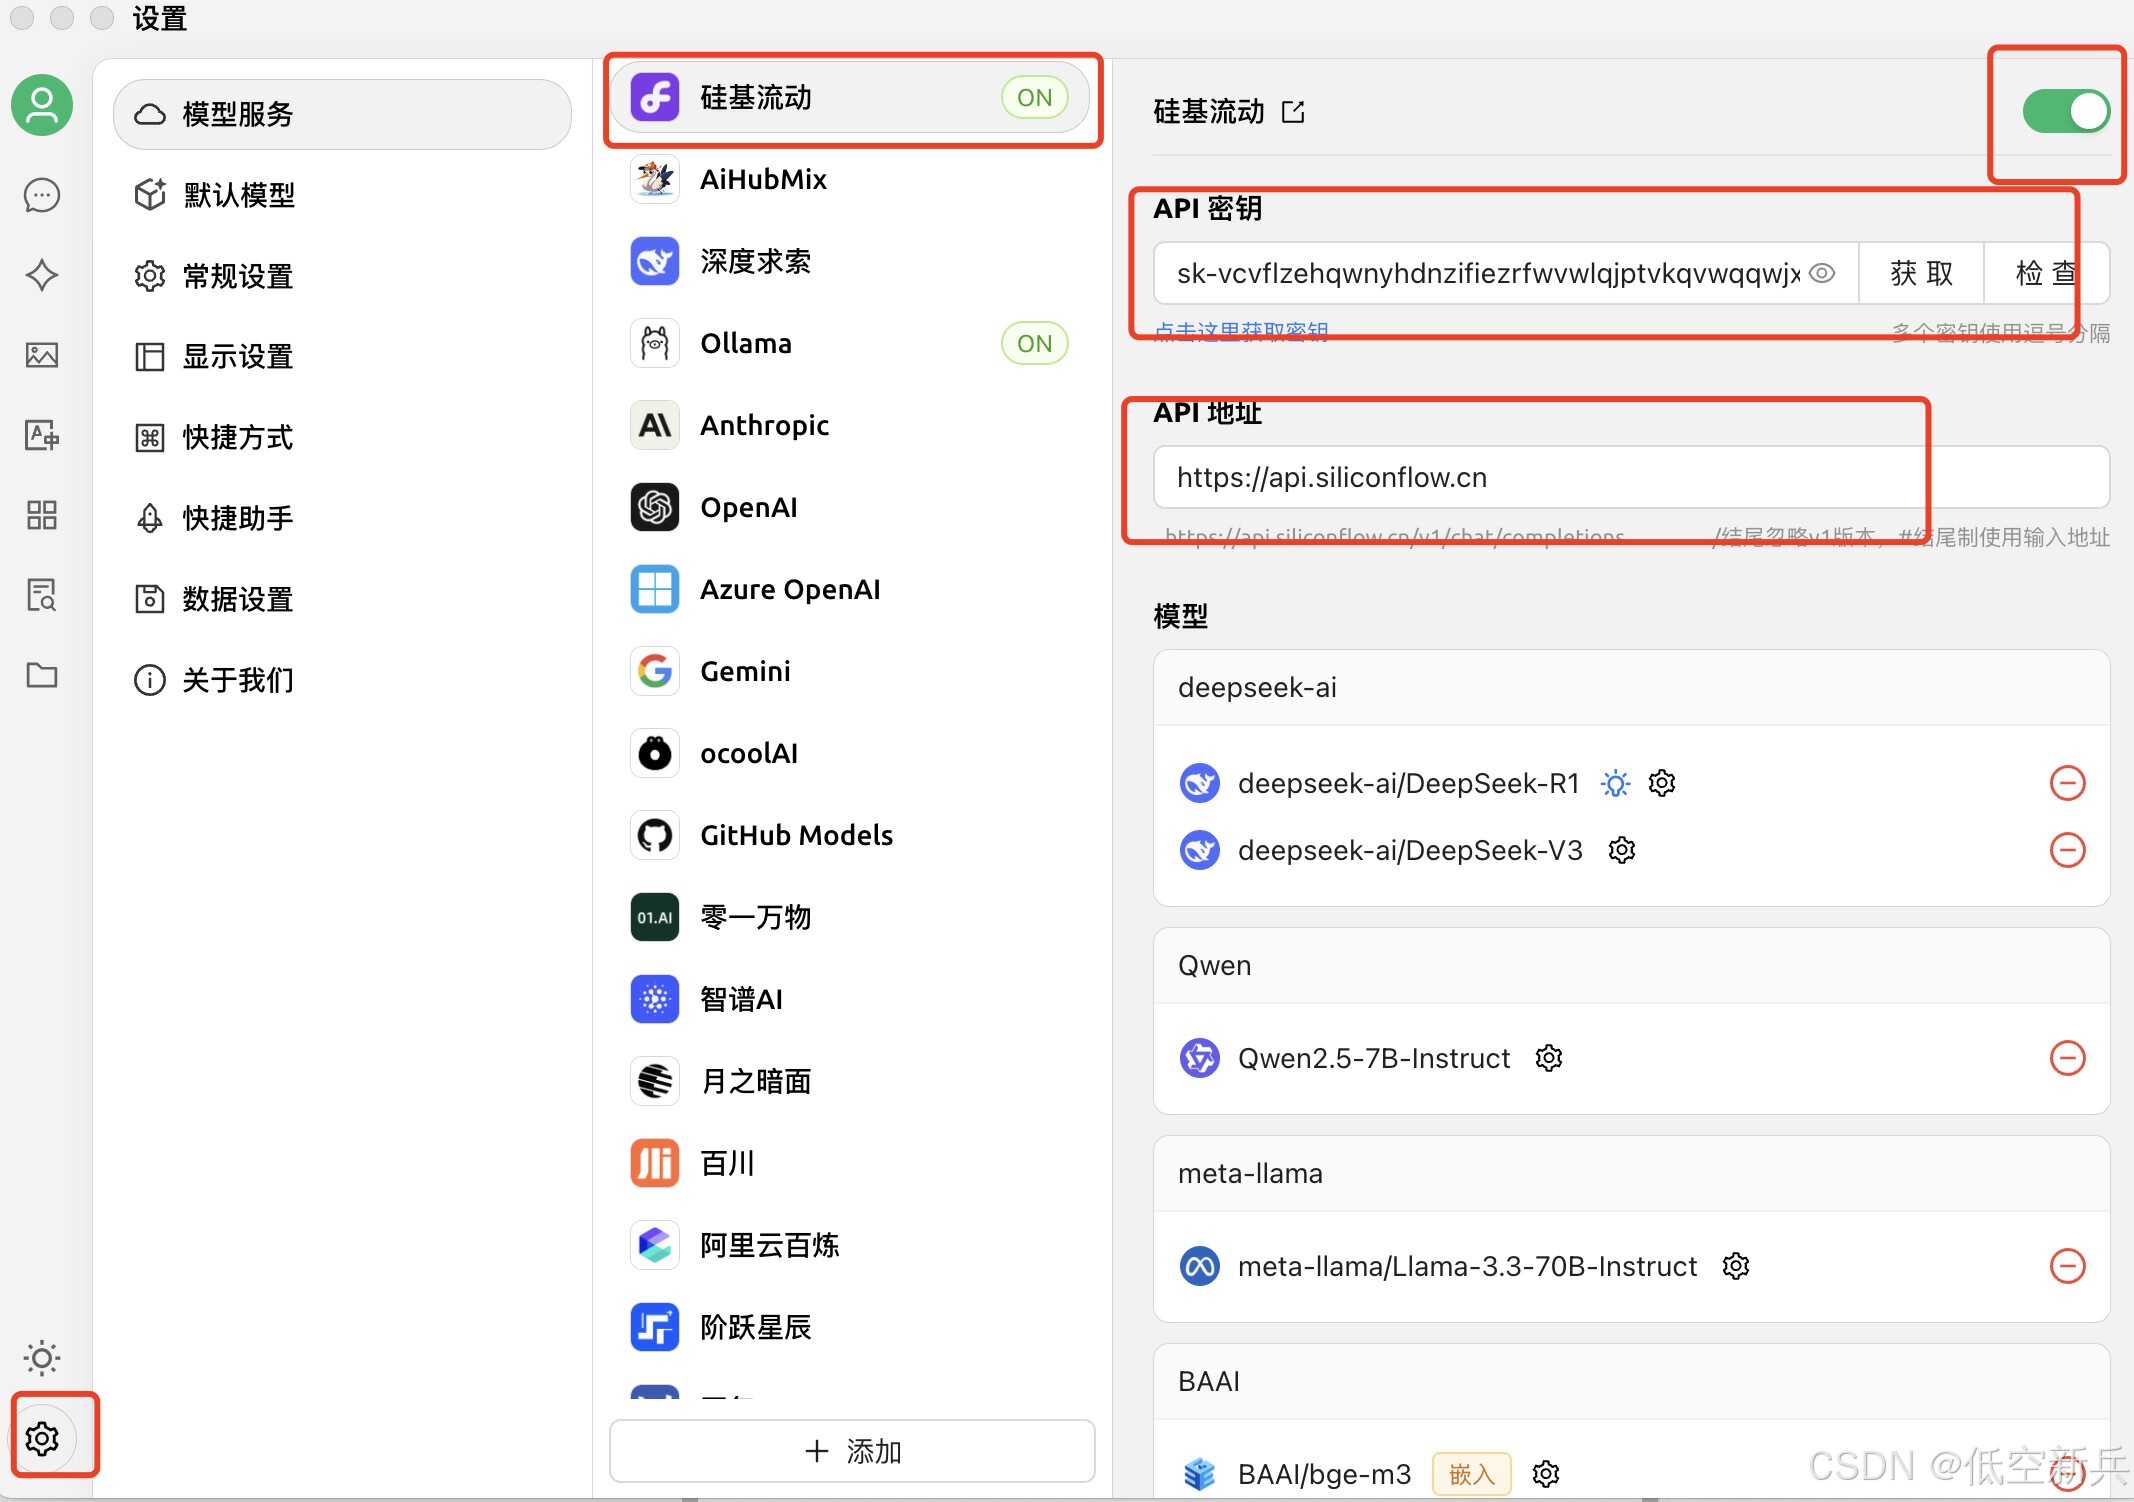Open the files folder sidebar icon
Screen dimensions: 2134x1502
coord(41,675)
